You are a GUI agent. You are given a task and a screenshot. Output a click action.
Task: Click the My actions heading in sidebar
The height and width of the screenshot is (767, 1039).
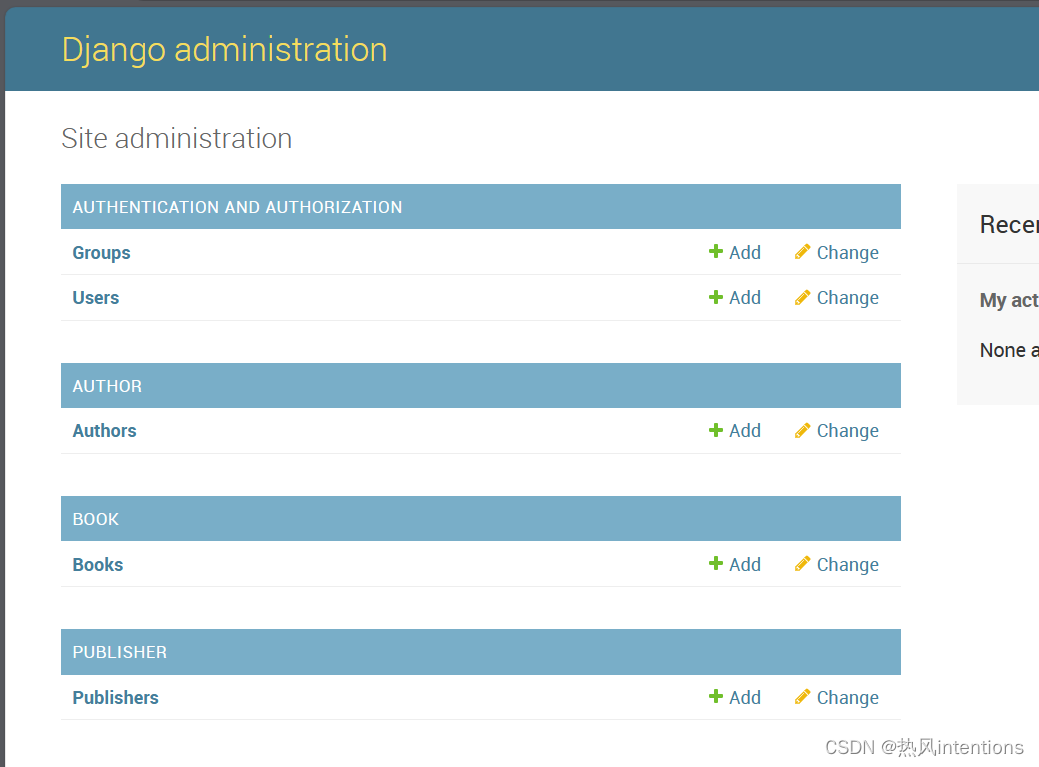point(1009,301)
